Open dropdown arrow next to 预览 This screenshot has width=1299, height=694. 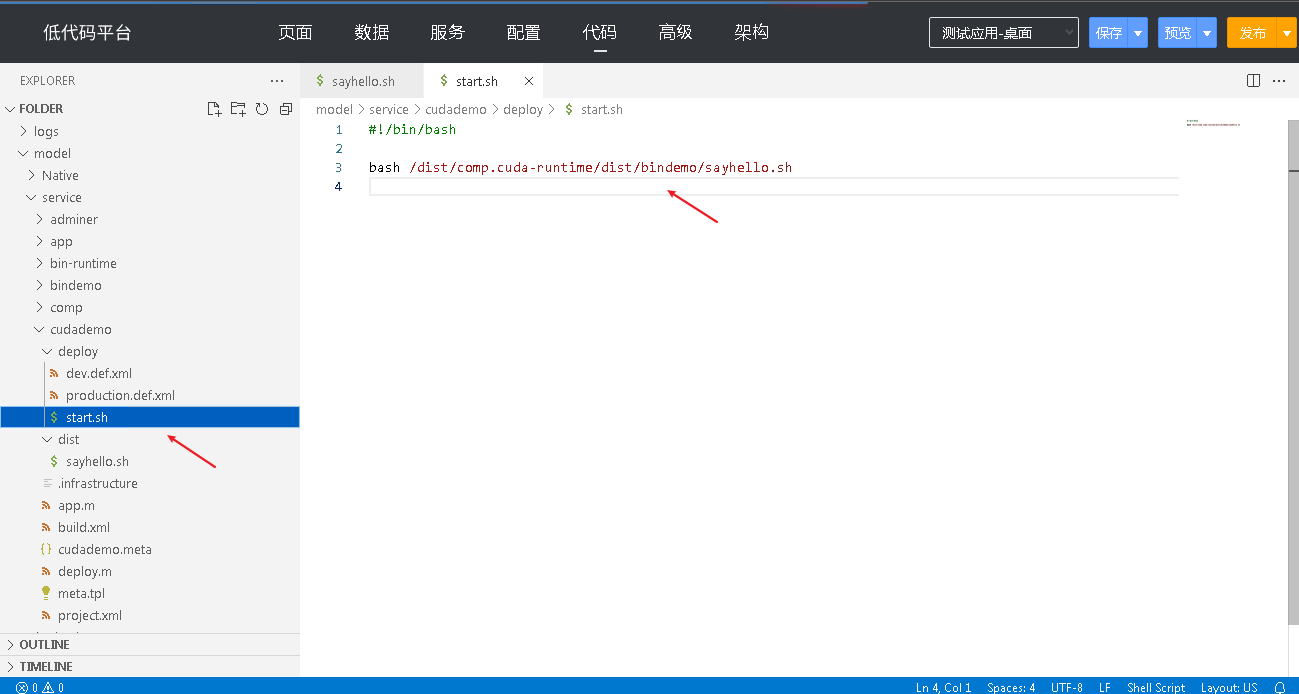(x=1207, y=33)
